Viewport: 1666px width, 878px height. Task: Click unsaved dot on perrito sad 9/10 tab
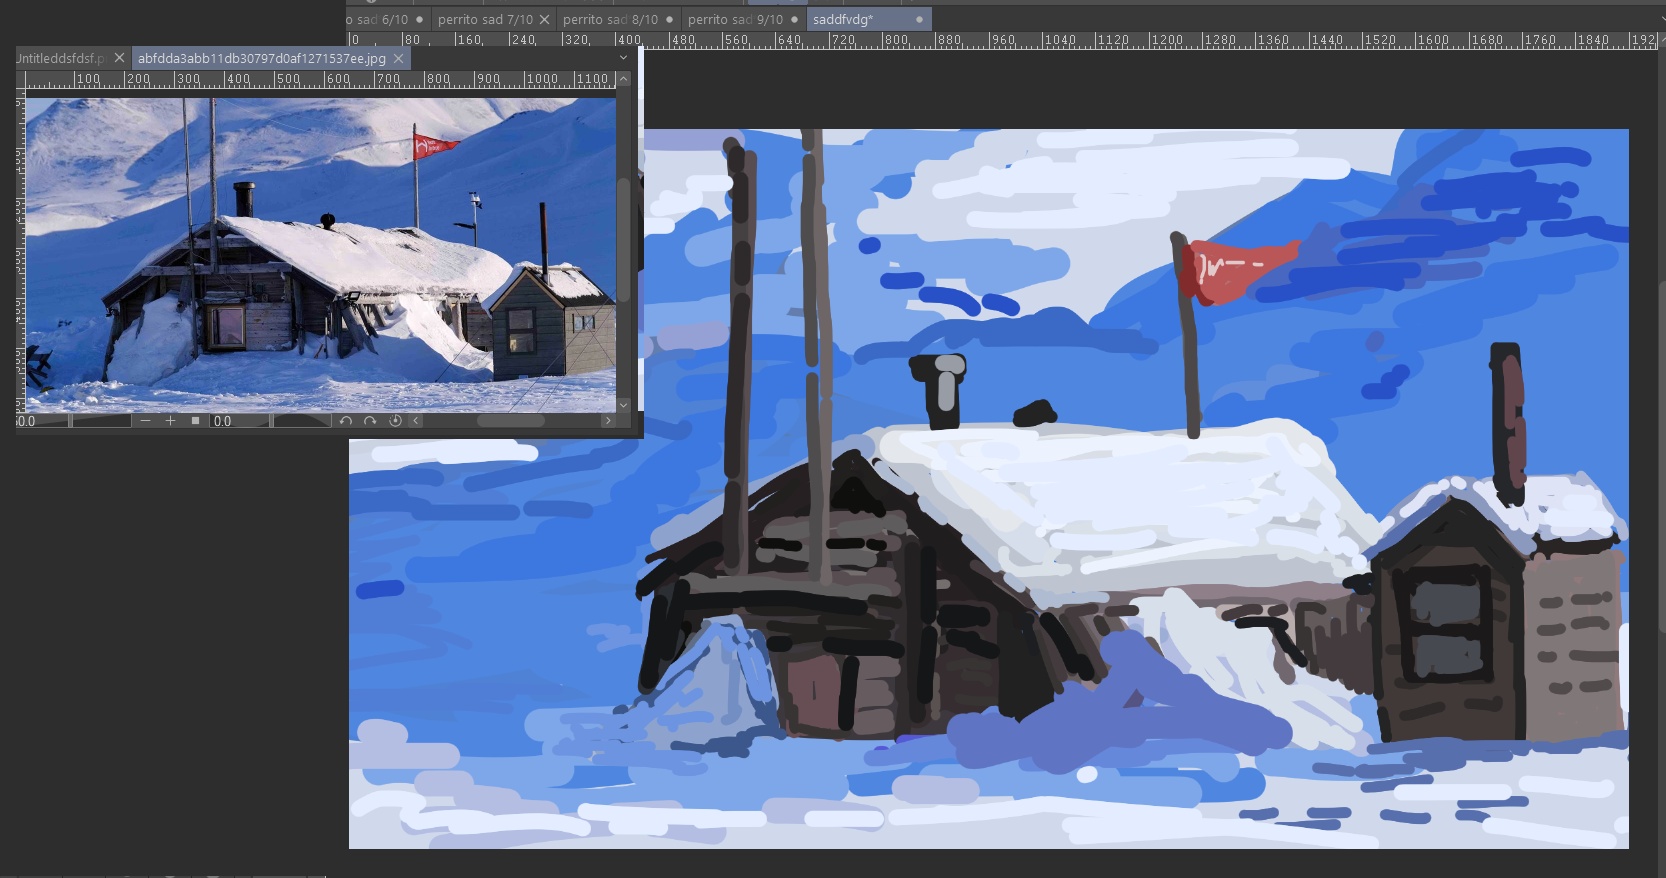[x=794, y=19]
